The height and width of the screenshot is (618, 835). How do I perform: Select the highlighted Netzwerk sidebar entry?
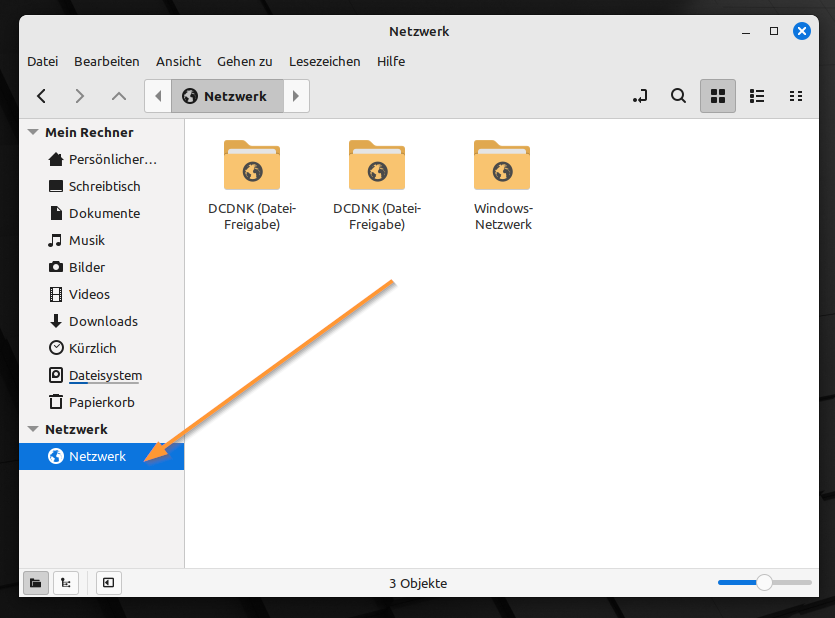click(102, 456)
